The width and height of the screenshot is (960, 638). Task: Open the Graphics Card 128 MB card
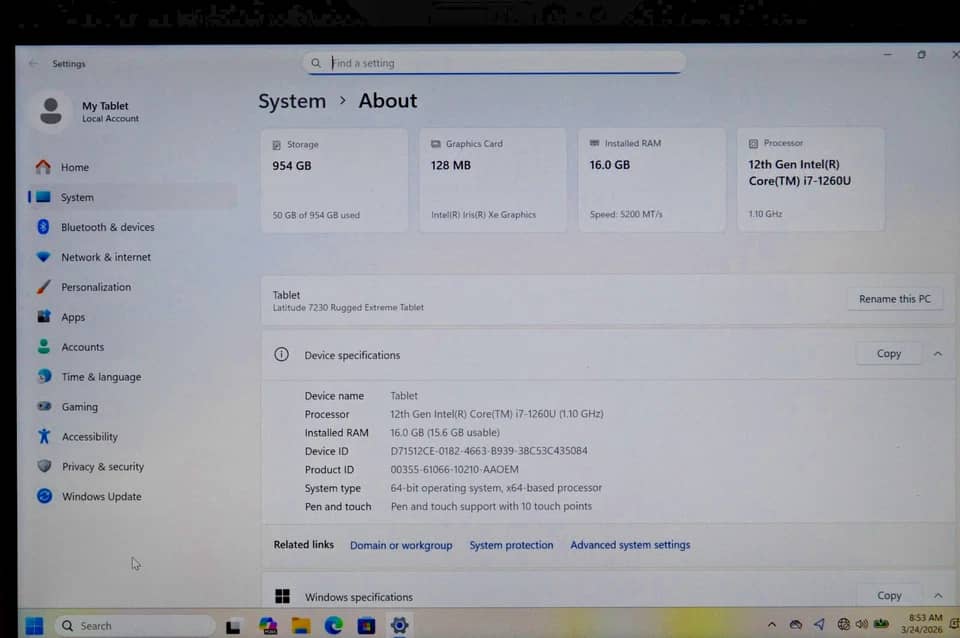(x=493, y=180)
